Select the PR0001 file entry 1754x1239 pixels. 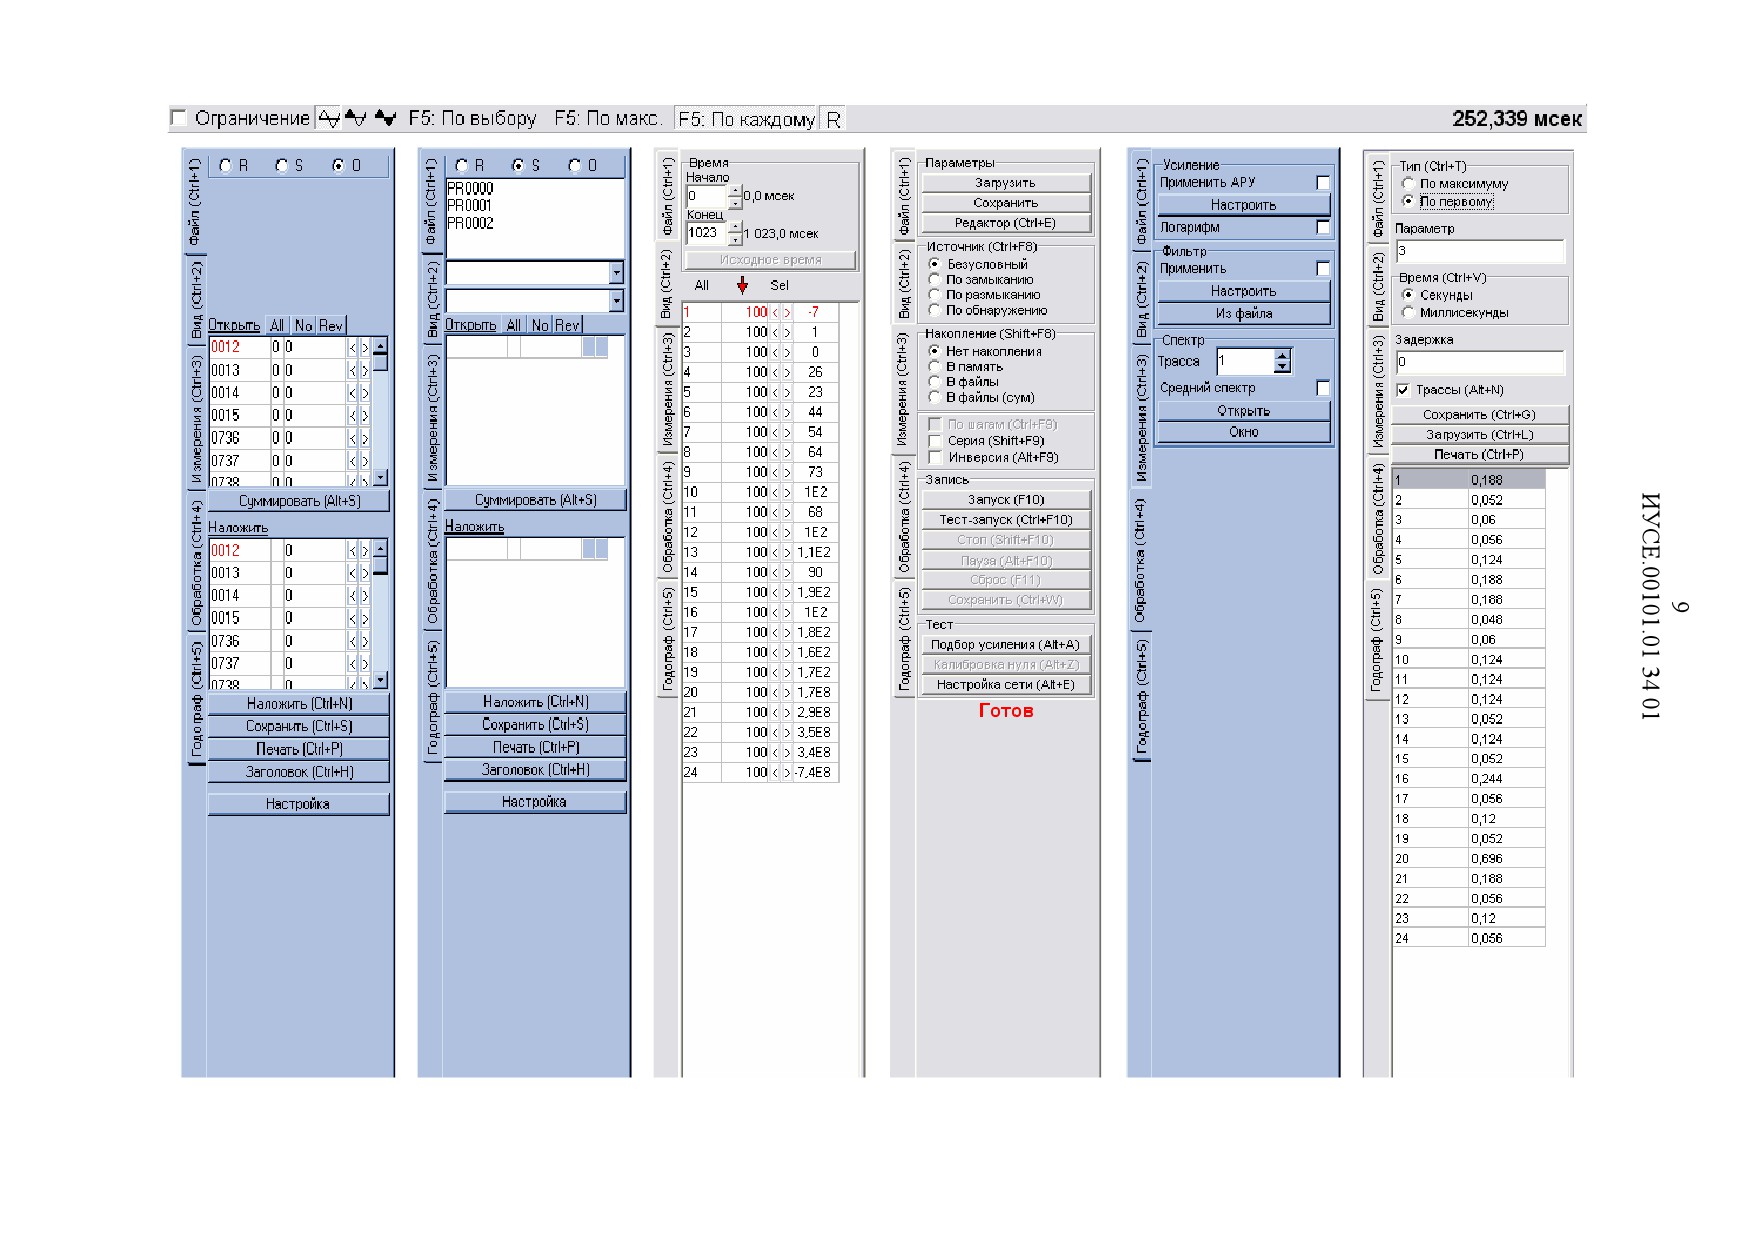(x=469, y=206)
